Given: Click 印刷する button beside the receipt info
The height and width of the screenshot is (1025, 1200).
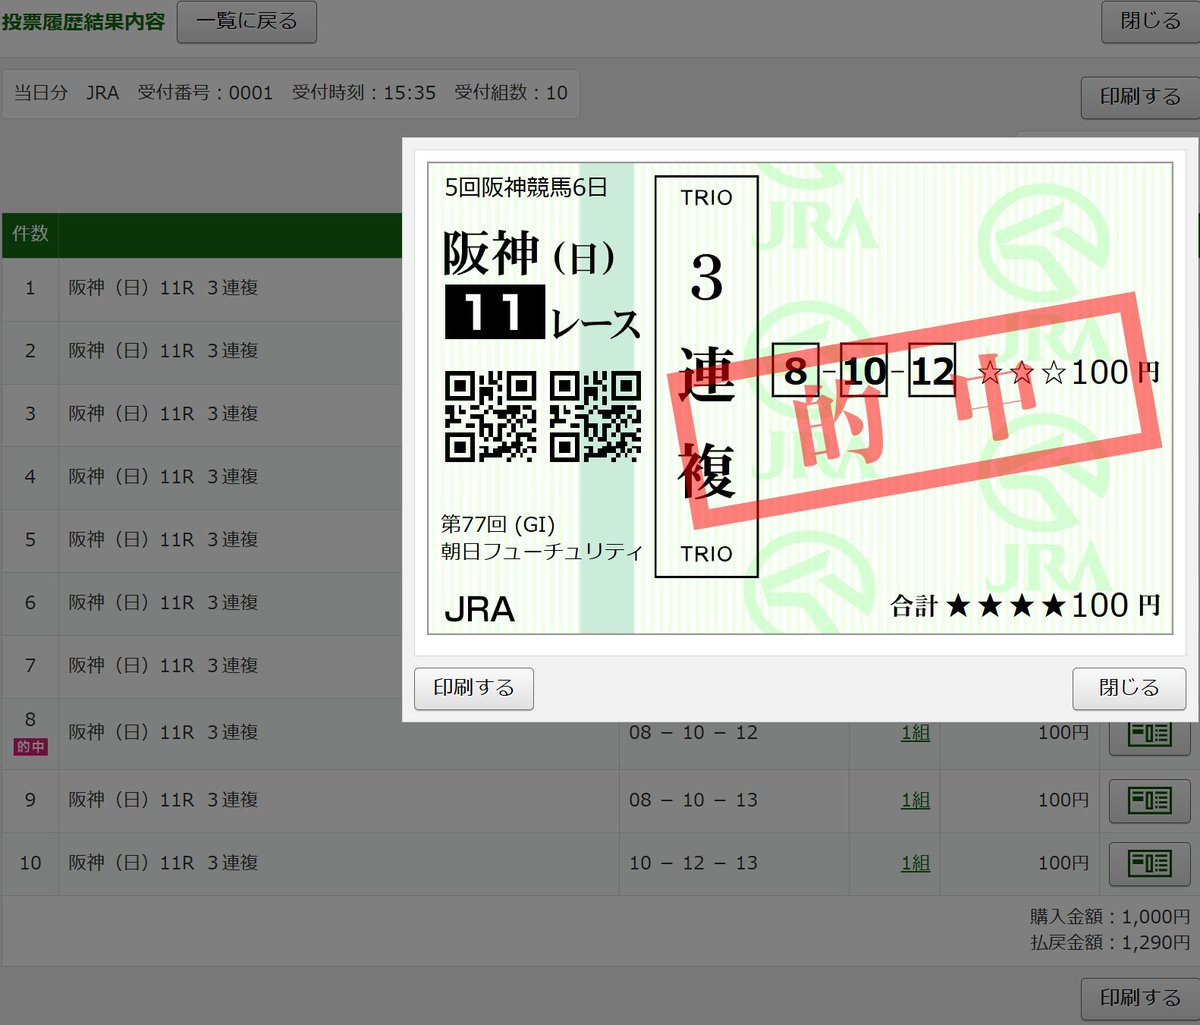Looking at the screenshot, I should 1140,97.
